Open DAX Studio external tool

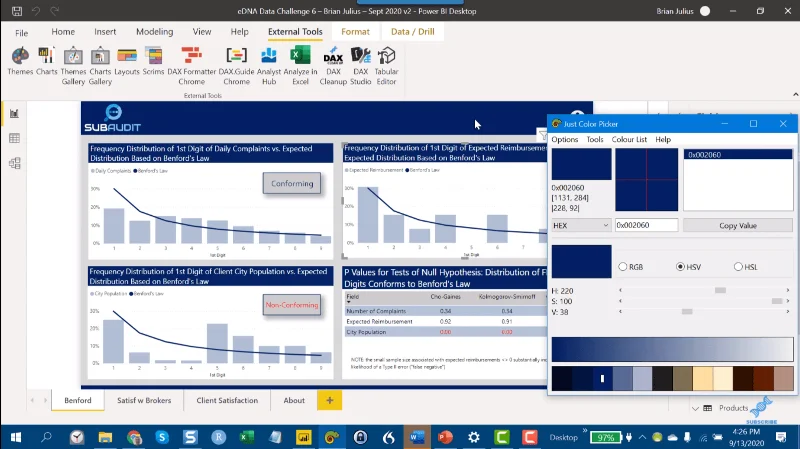pos(360,66)
